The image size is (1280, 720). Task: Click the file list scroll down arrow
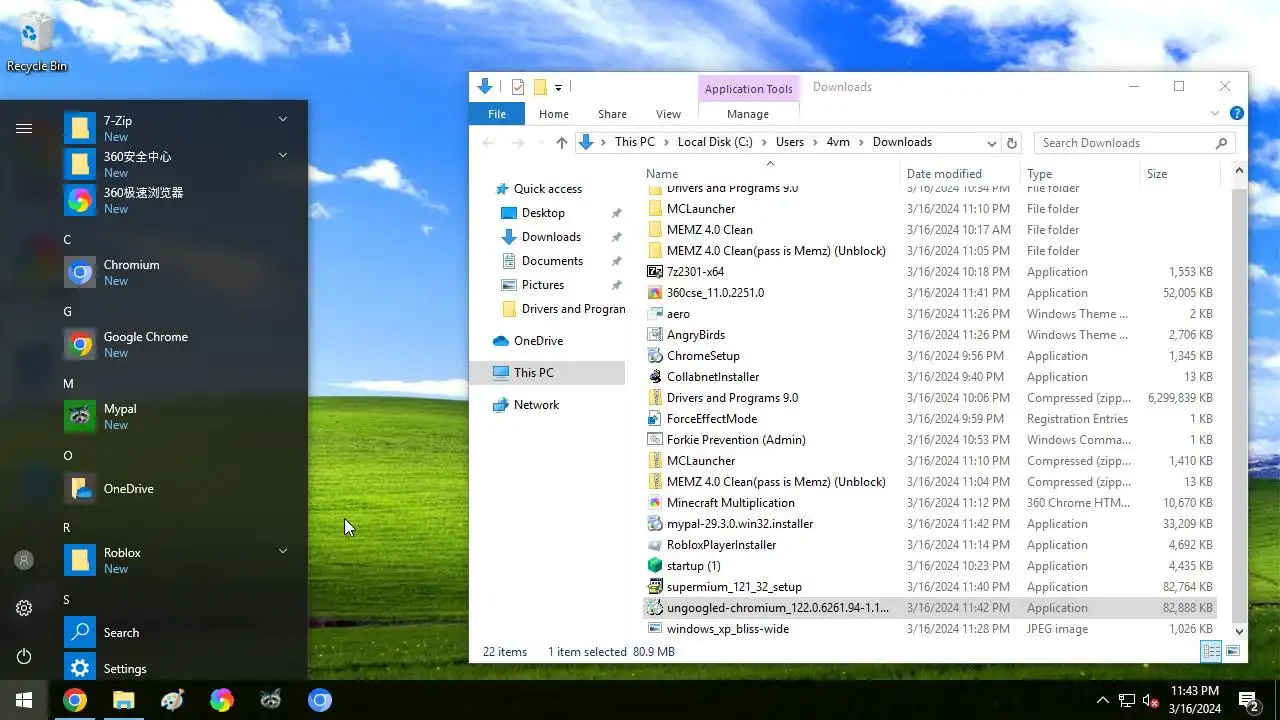click(x=1240, y=631)
